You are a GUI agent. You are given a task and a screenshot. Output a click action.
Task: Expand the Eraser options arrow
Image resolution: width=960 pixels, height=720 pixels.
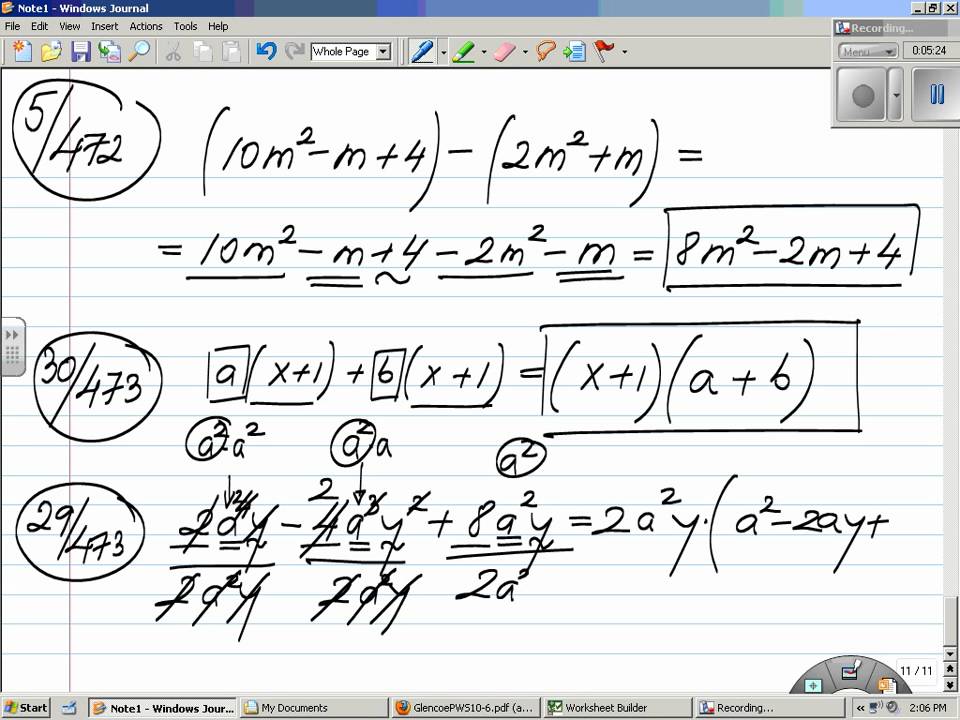coord(525,52)
